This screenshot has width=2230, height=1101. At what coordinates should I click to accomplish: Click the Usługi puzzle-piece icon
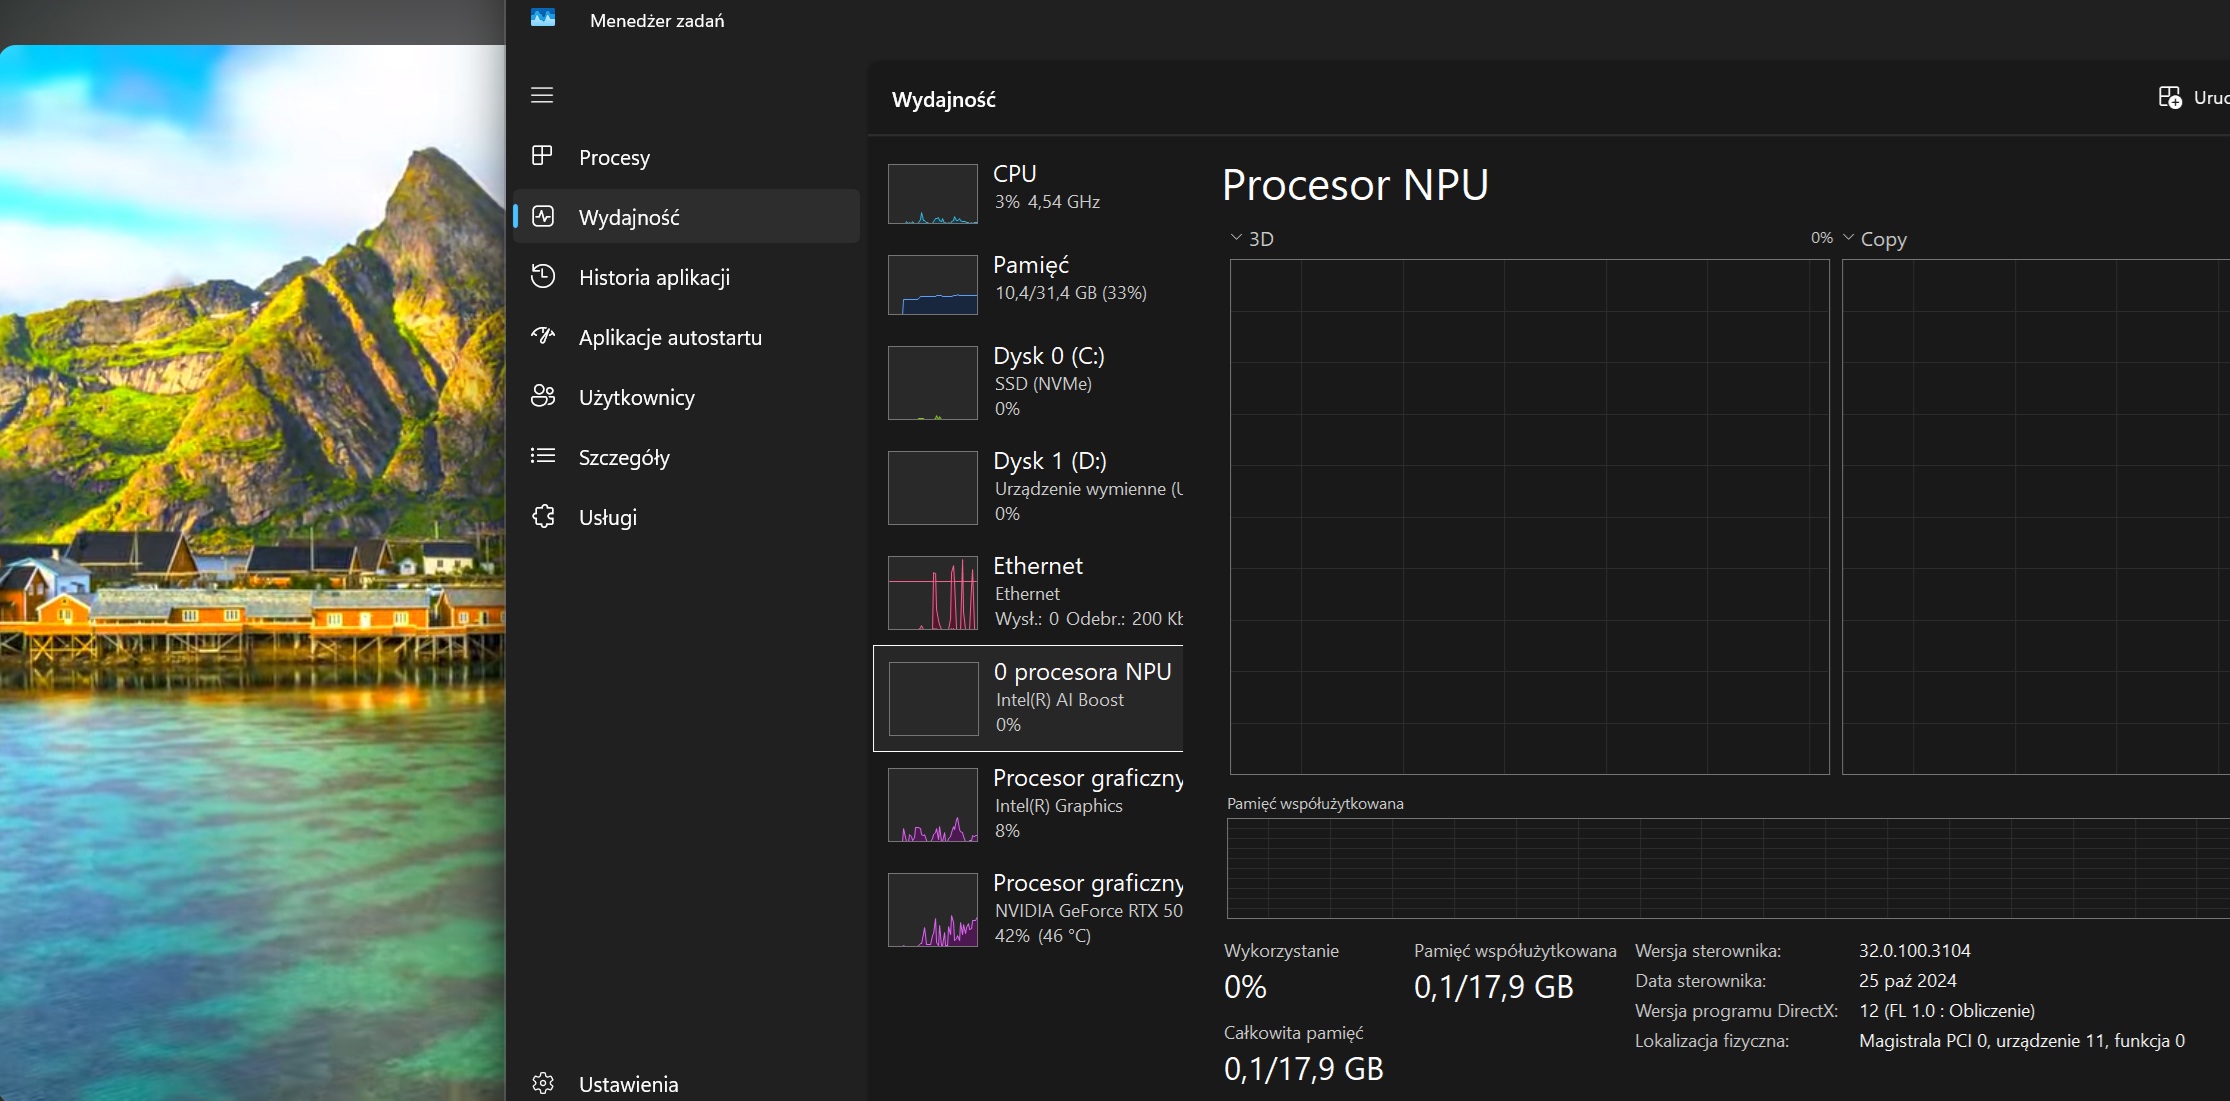pos(542,516)
